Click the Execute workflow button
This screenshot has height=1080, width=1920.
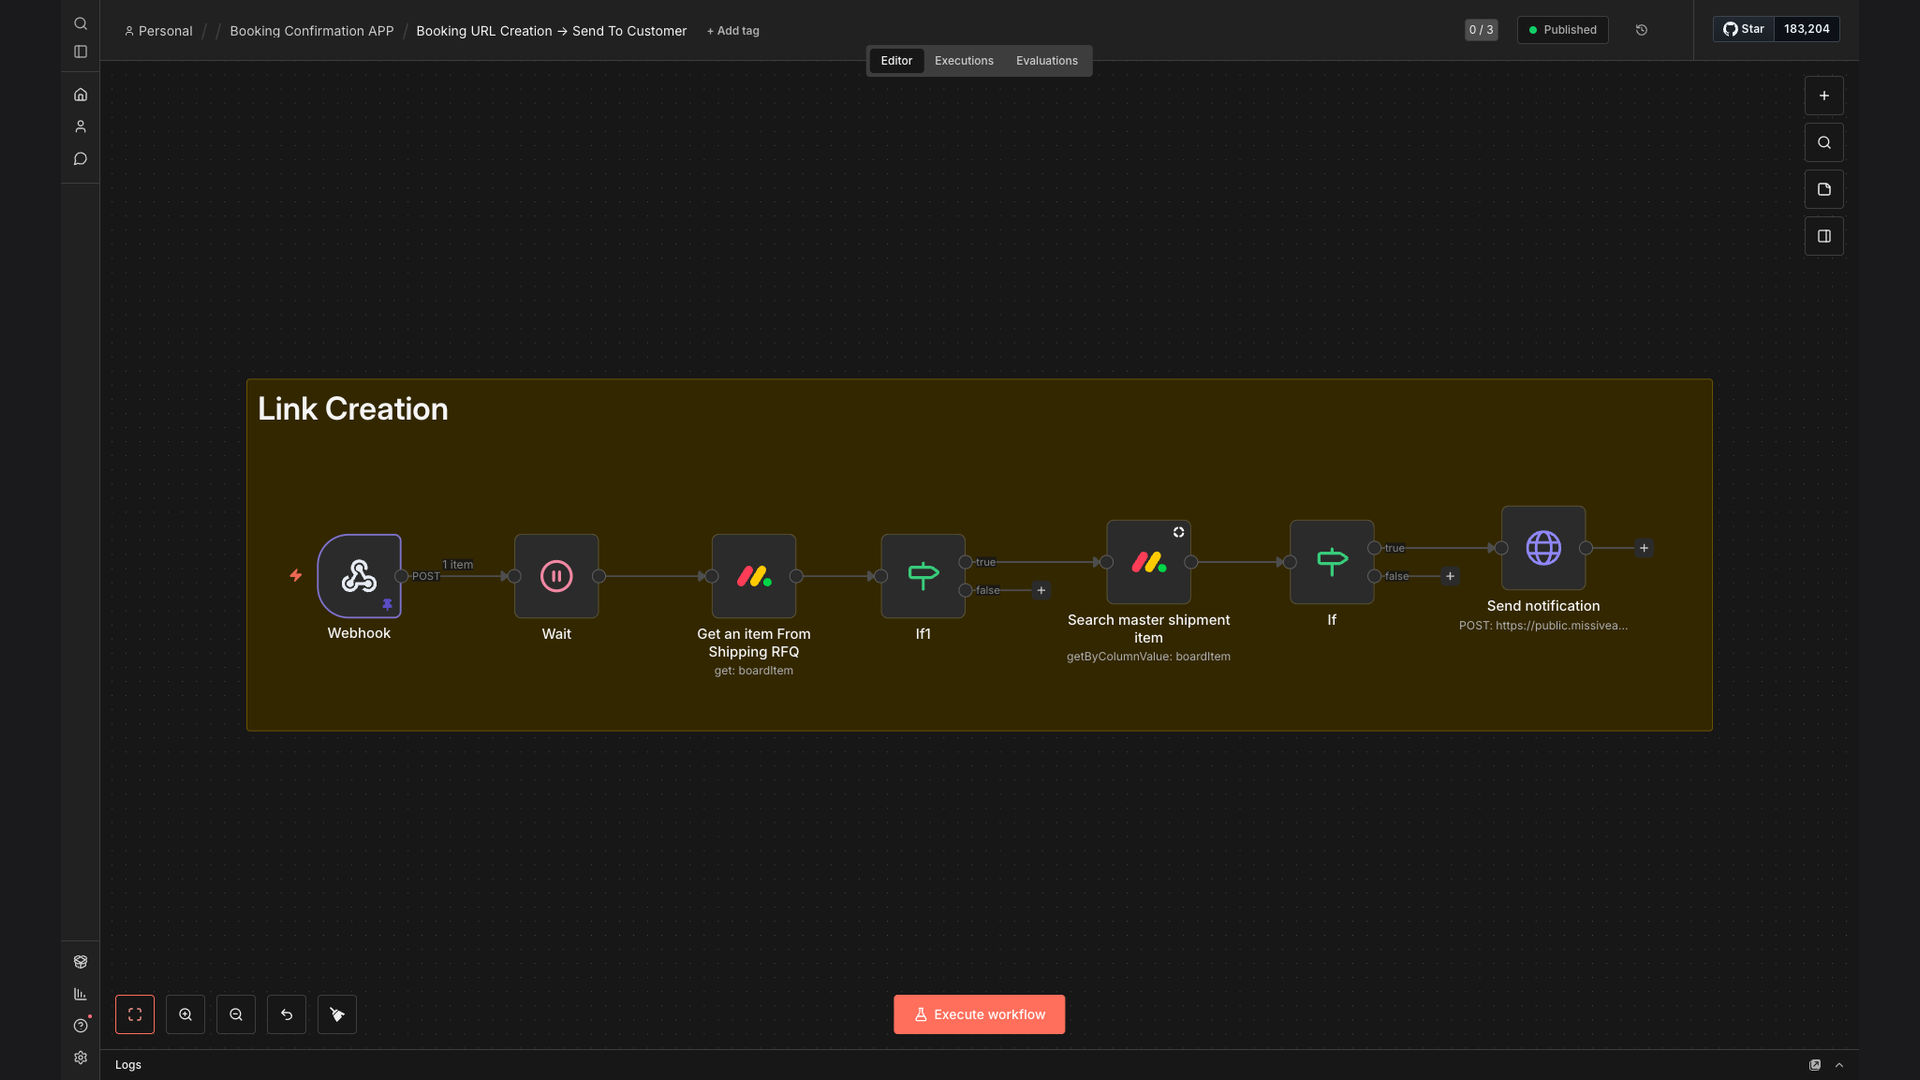[x=979, y=1014]
